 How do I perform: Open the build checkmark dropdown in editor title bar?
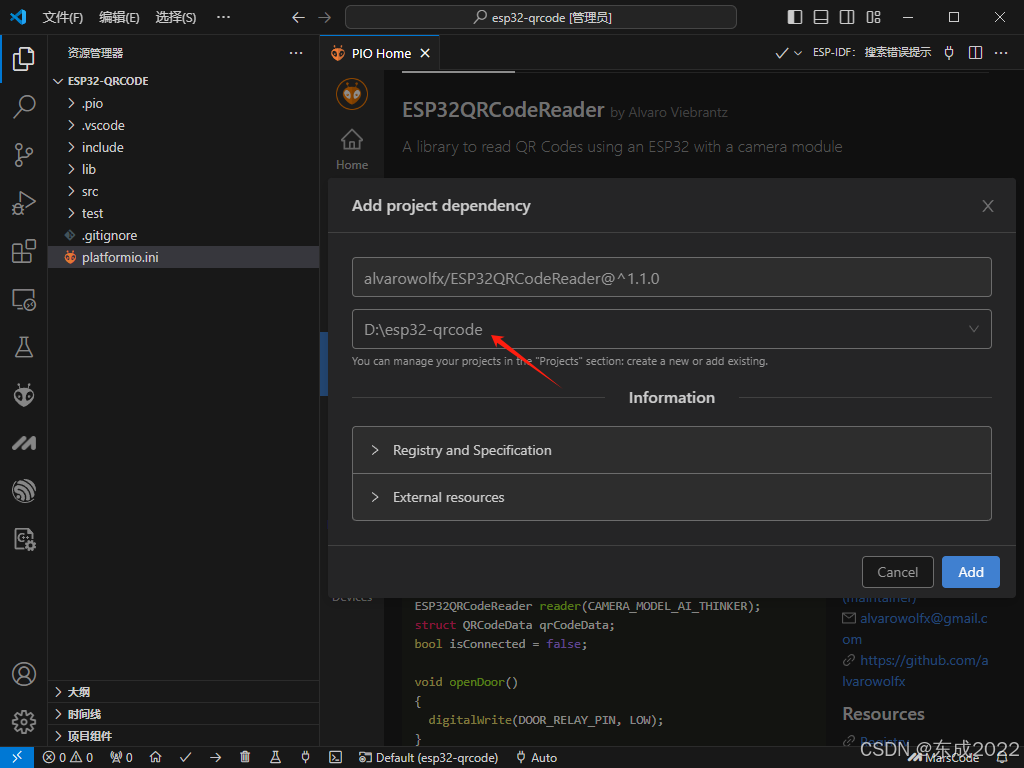pyautogui.click(x=798, y=53)
